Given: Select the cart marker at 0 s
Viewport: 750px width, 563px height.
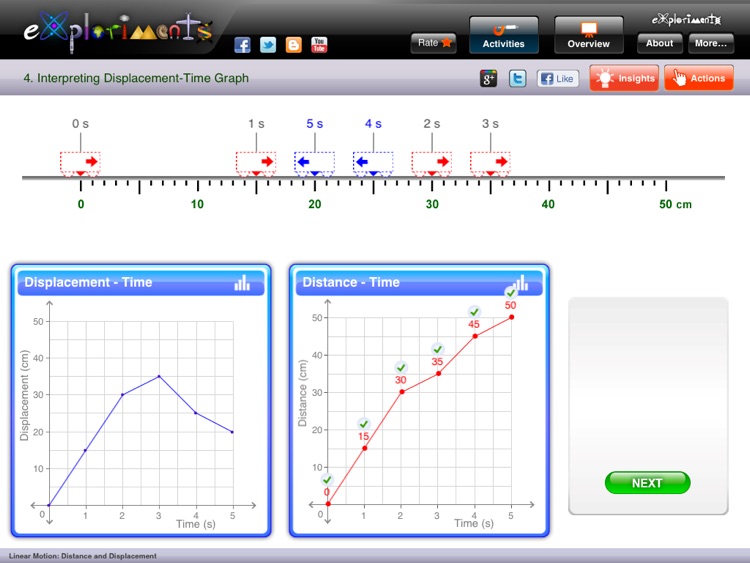Looking at the screenshot, I should tap(80, 164).
